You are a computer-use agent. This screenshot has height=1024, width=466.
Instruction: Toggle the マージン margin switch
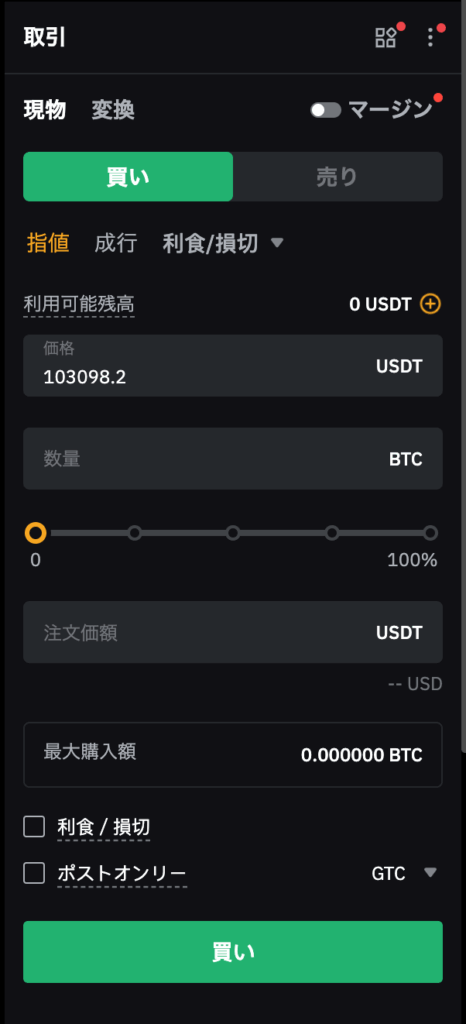[x=326, y=110]
